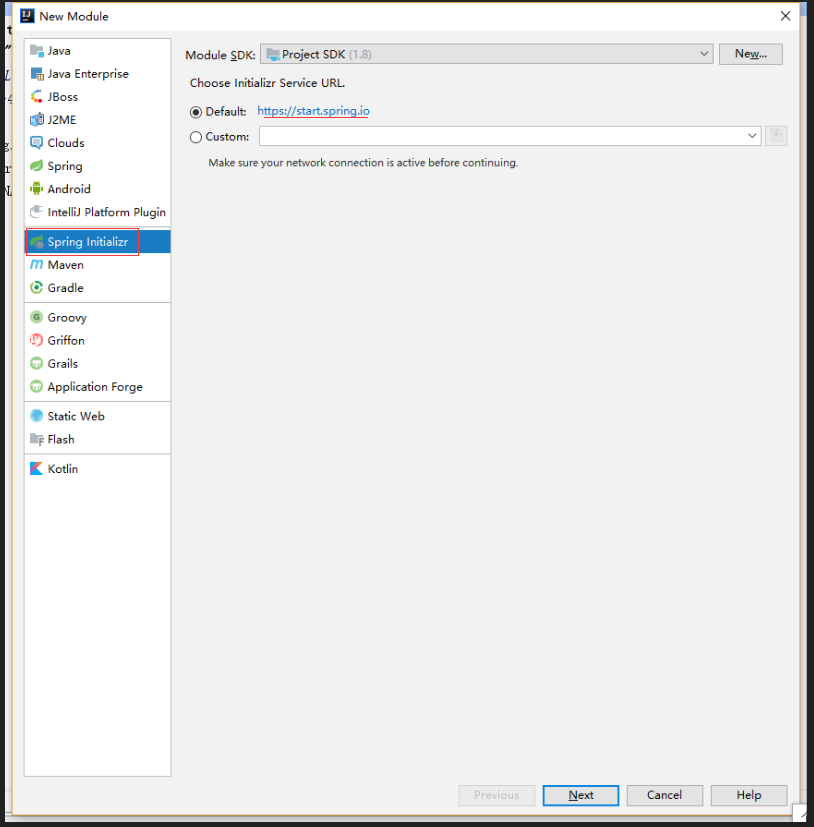Choose the Maven module icon
The width and height of the screenshot is (814, 827).
click(x=36, y=265)
